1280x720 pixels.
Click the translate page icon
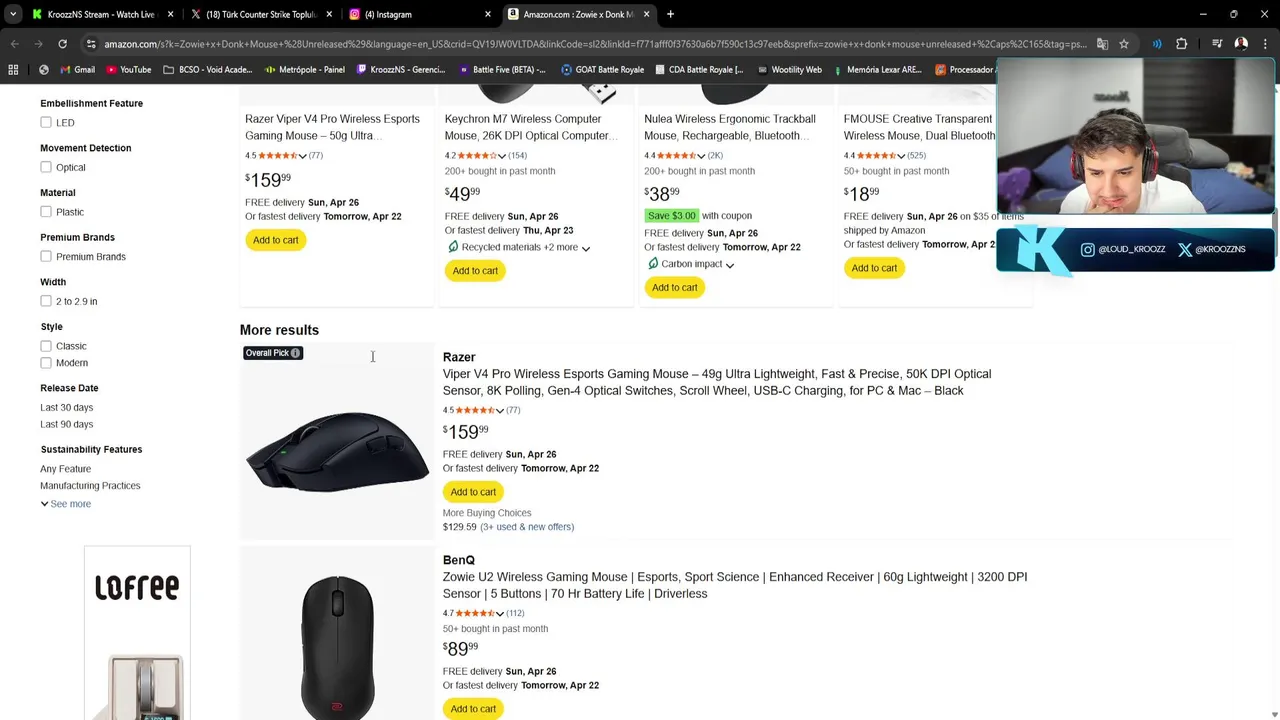coord(1102,44)
